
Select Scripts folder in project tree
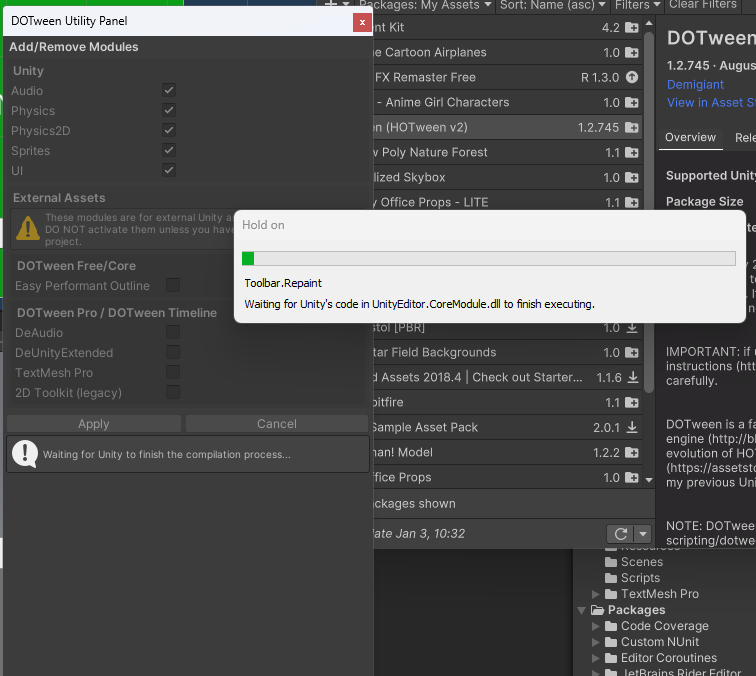(640, 578)
